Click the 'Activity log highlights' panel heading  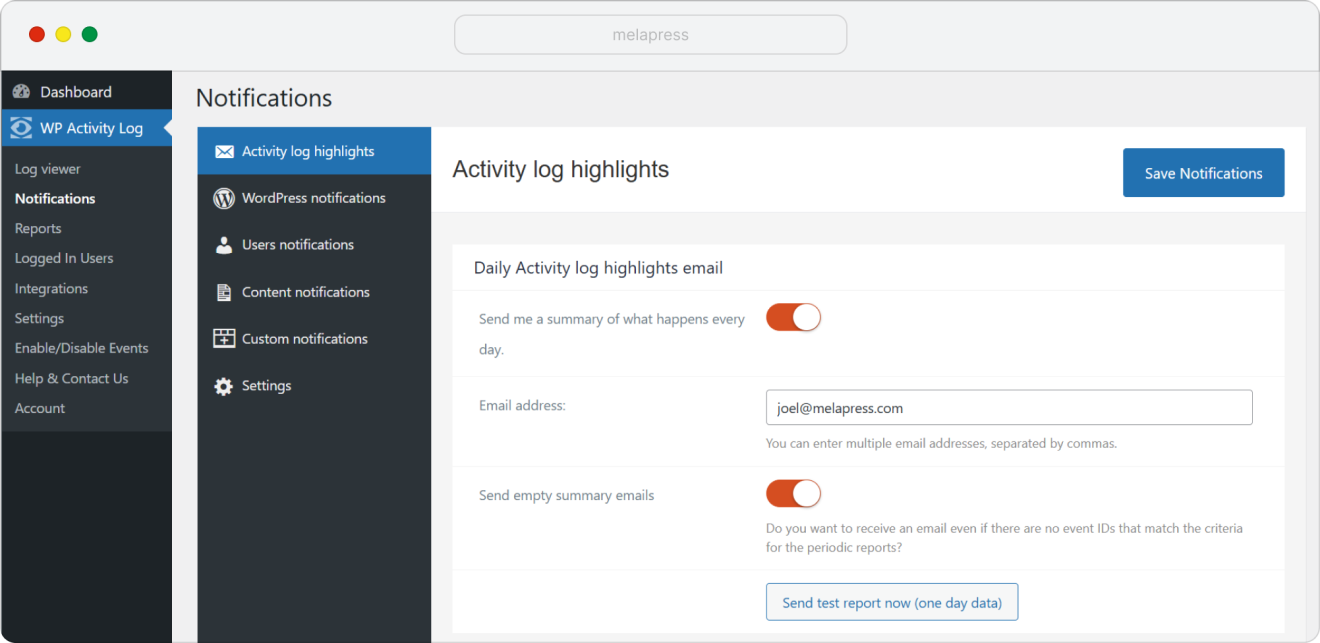pyautogui.click(x=561, y=170)
